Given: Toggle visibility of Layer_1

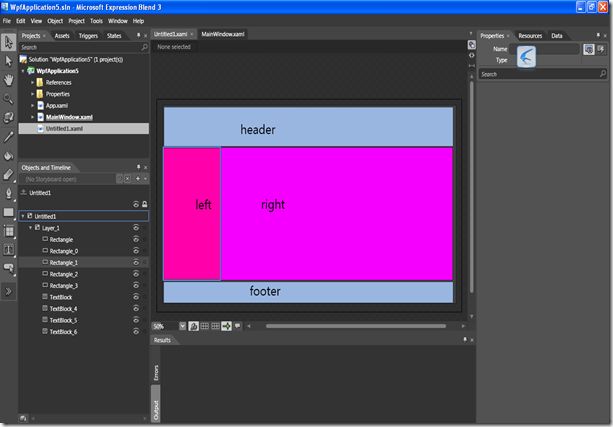Looking at the screenshot, I should (x=136, y=228).
